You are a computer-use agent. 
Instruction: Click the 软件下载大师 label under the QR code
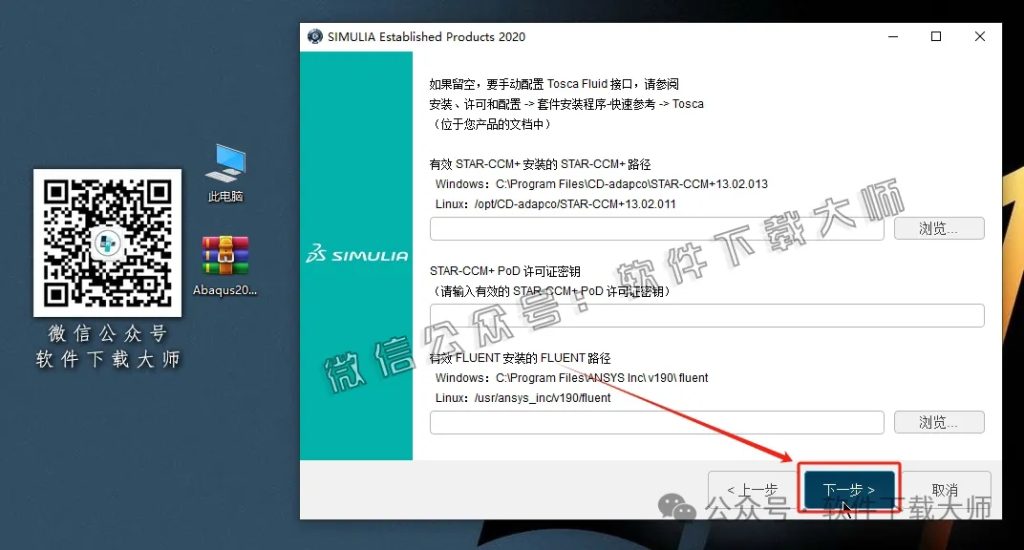click(108, 359)
